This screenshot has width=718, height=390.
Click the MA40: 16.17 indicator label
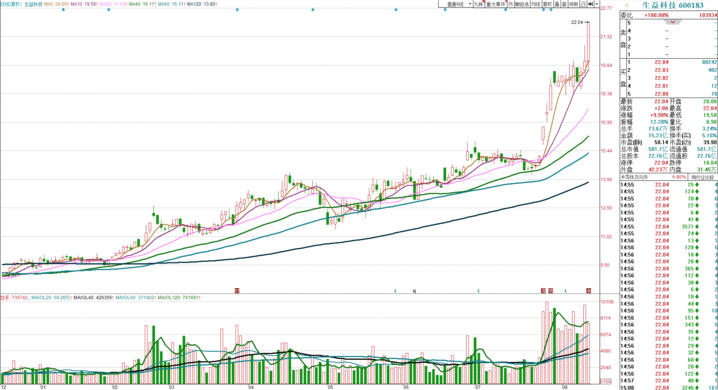pyautogui.click(x=141, y=4)
